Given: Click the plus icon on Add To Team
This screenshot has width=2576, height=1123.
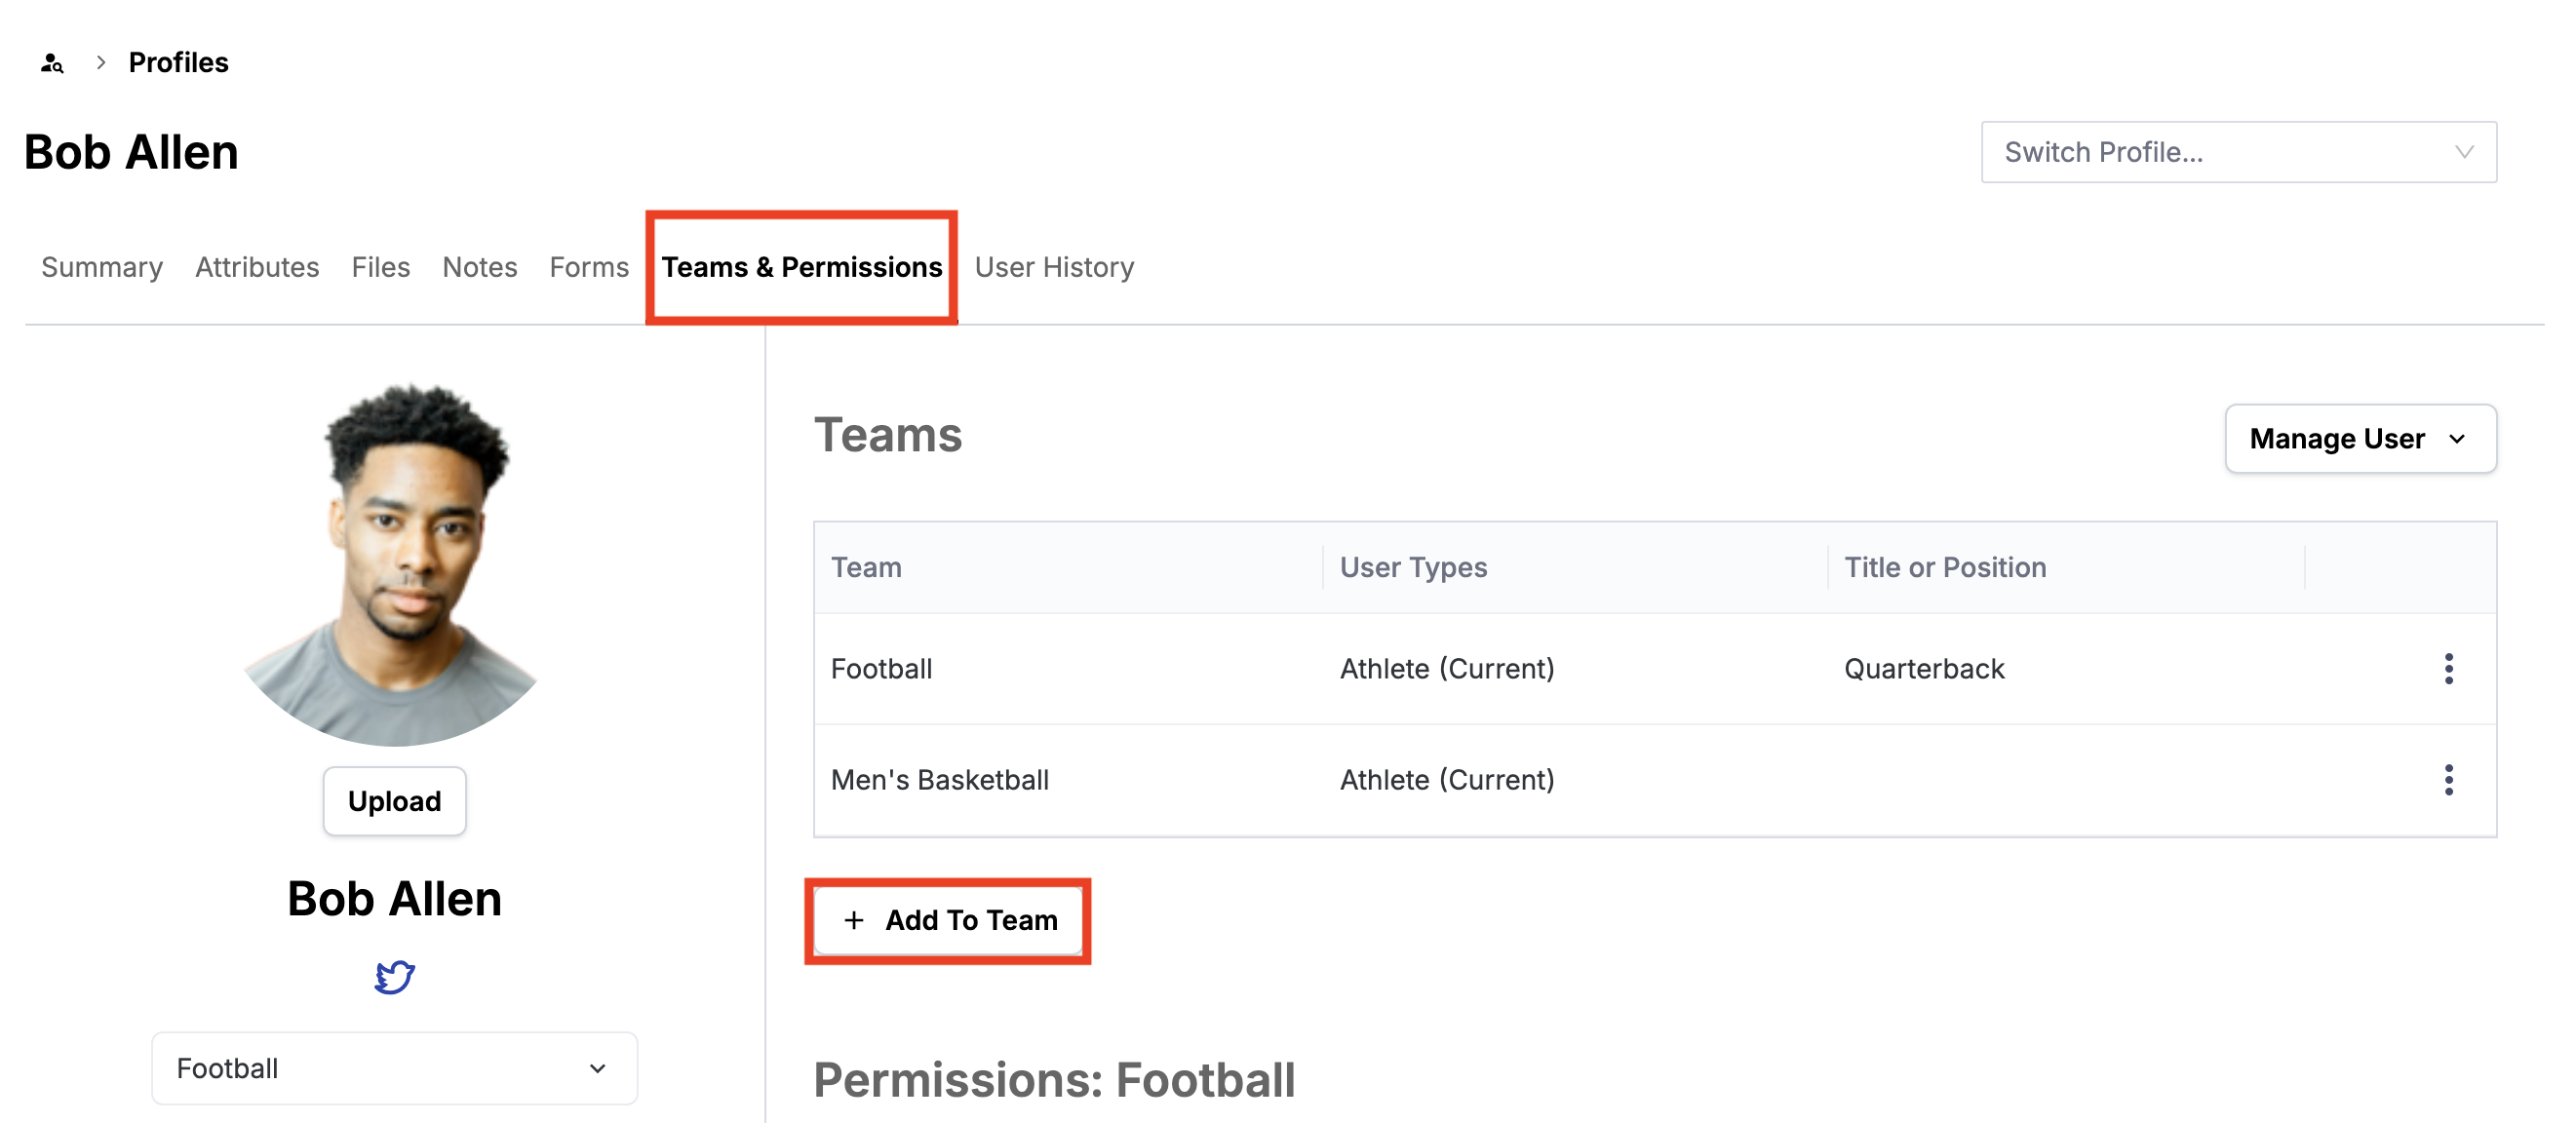Looking at the screenshot, I should [854, 920].
